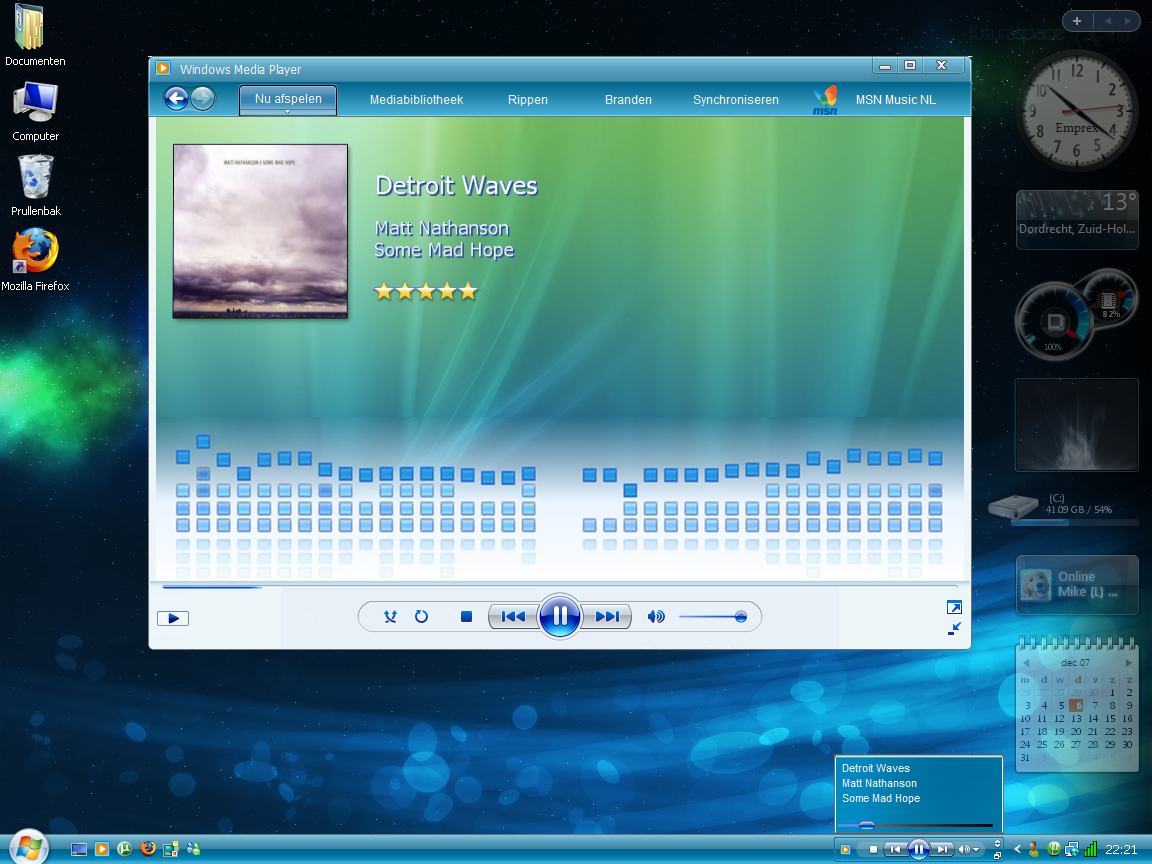Click the collapse chevron next to the tray icons
The image size is (1152, 864).
coord(1017,849)
